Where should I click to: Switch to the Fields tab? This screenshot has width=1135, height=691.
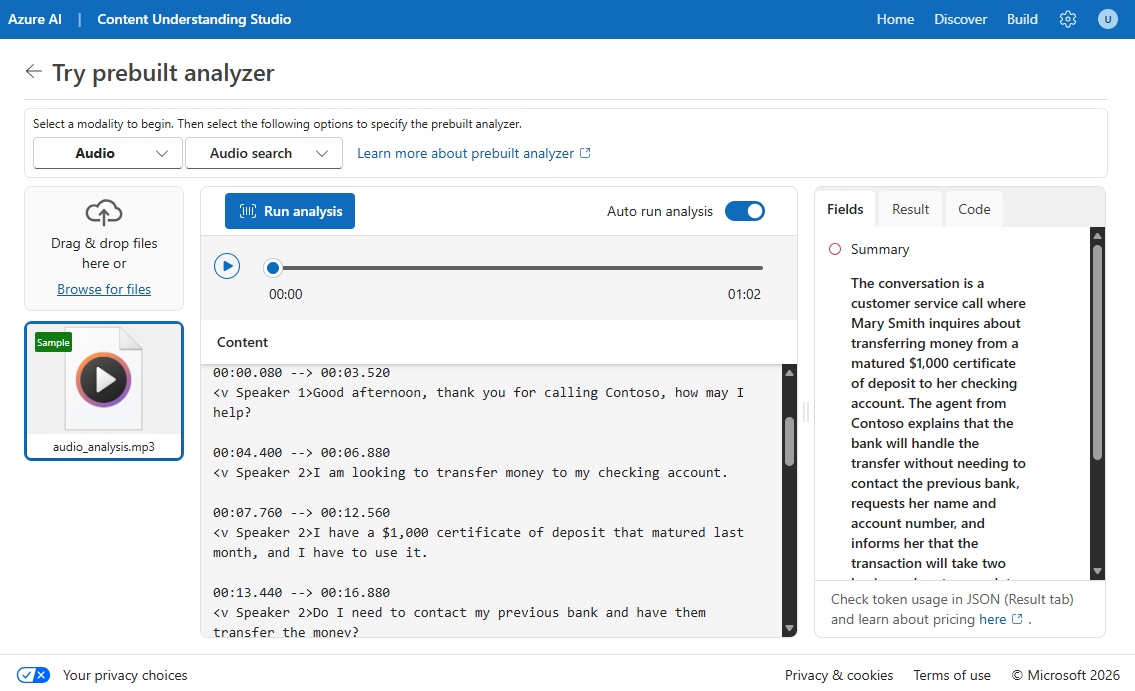[x=845, y=209]
